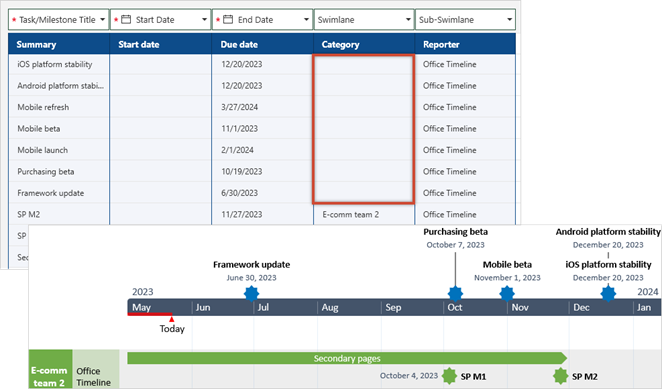This screenshot has height=389, width=662.
Task: Click the green SP M2 milestone marker
Action: (561, 376)
